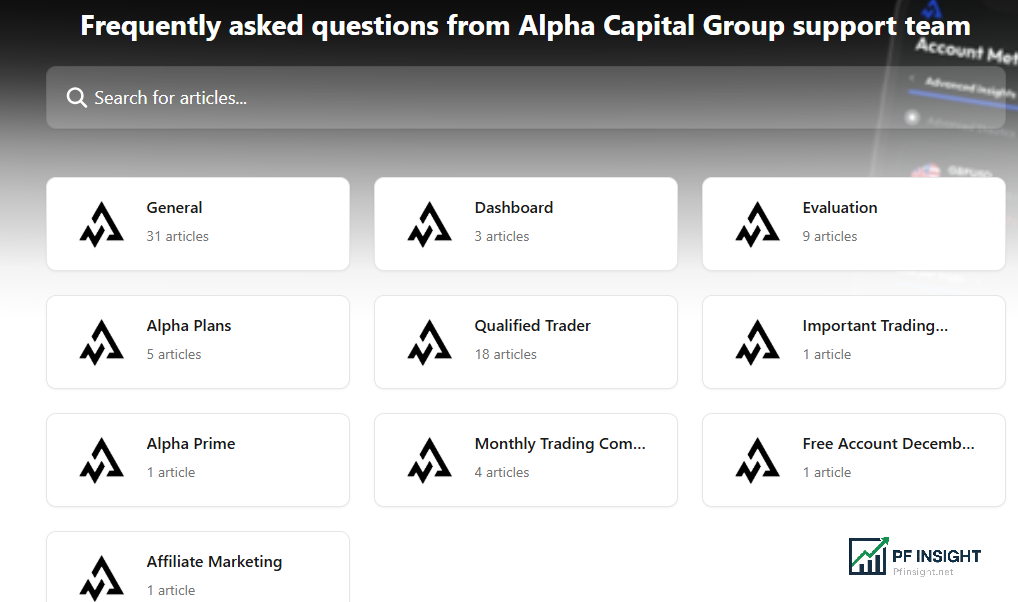This screenshot has width=1018, height=602.
Task: Open the Dashboard collection title
Action: (514, 208)
